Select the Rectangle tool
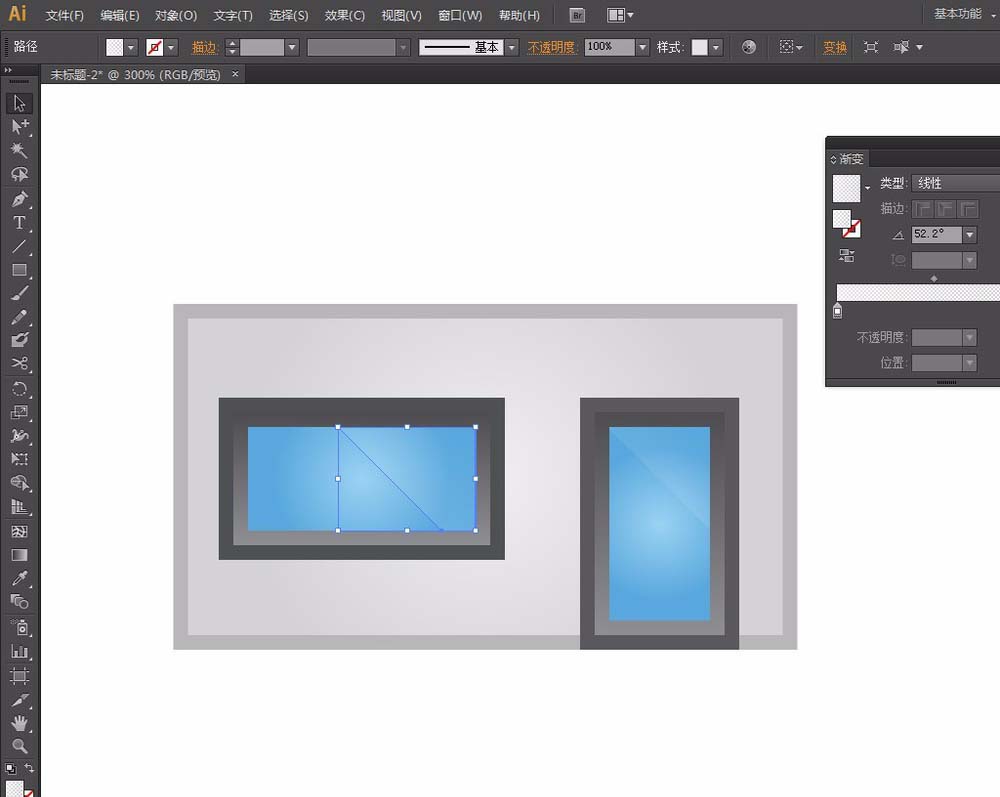The image size is (1000, 797). coord(19,270)
